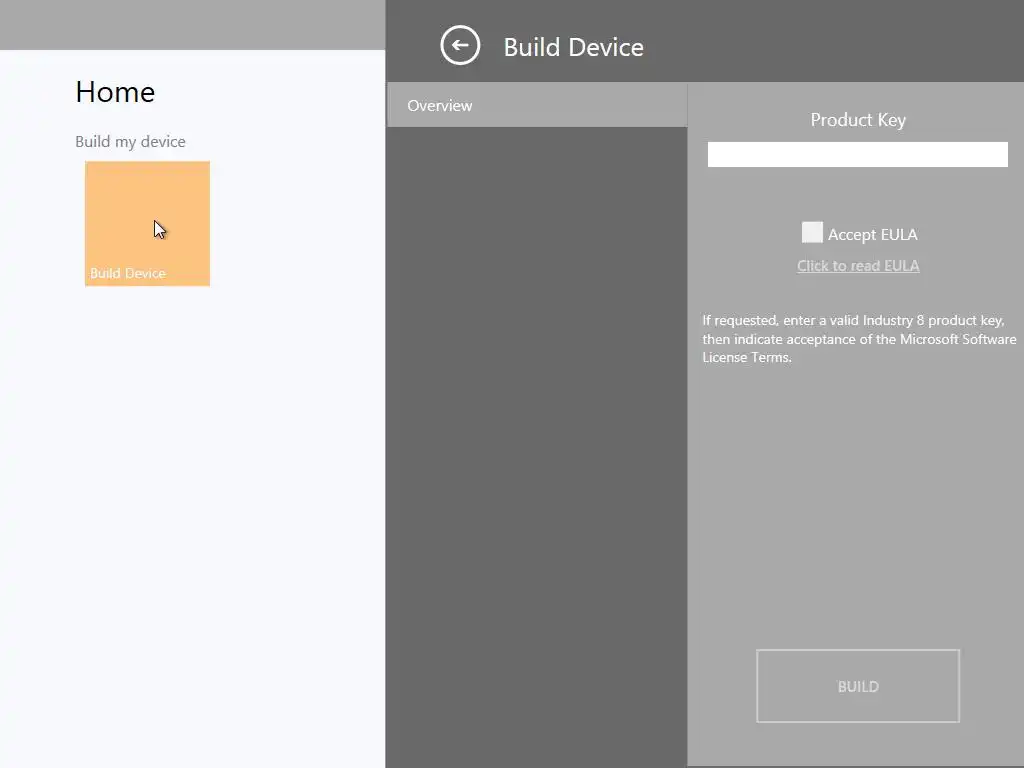Click the Build Device title text

(x=573, y=47)
